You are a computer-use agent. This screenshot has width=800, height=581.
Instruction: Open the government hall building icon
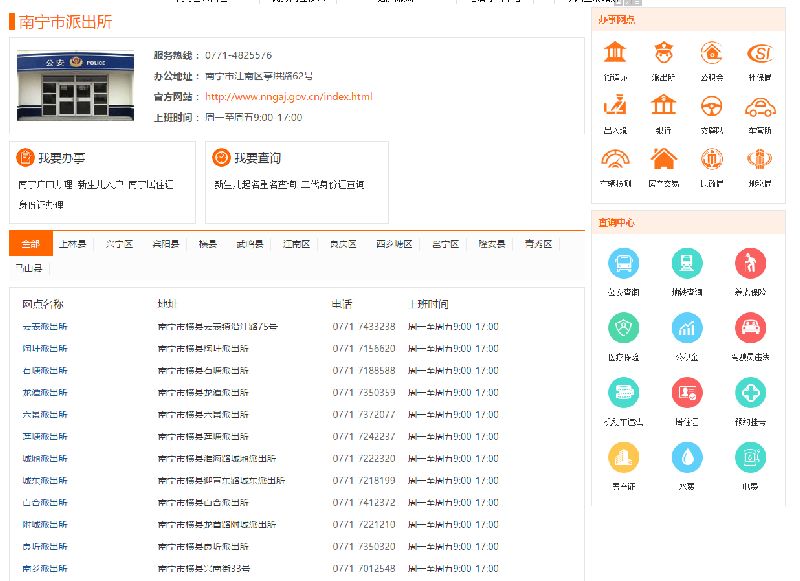point(615,53)
